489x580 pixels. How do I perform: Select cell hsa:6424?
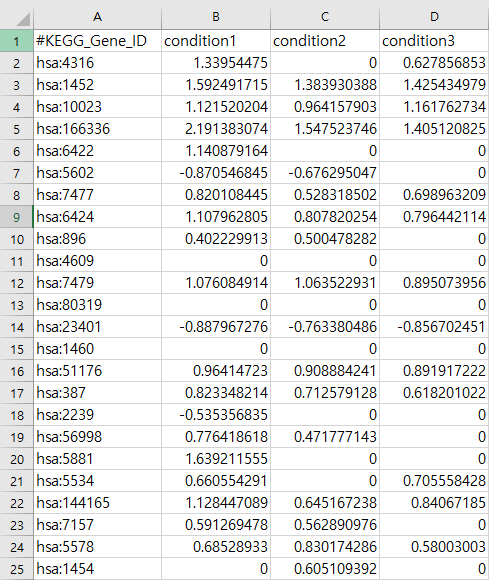[97, 217]
